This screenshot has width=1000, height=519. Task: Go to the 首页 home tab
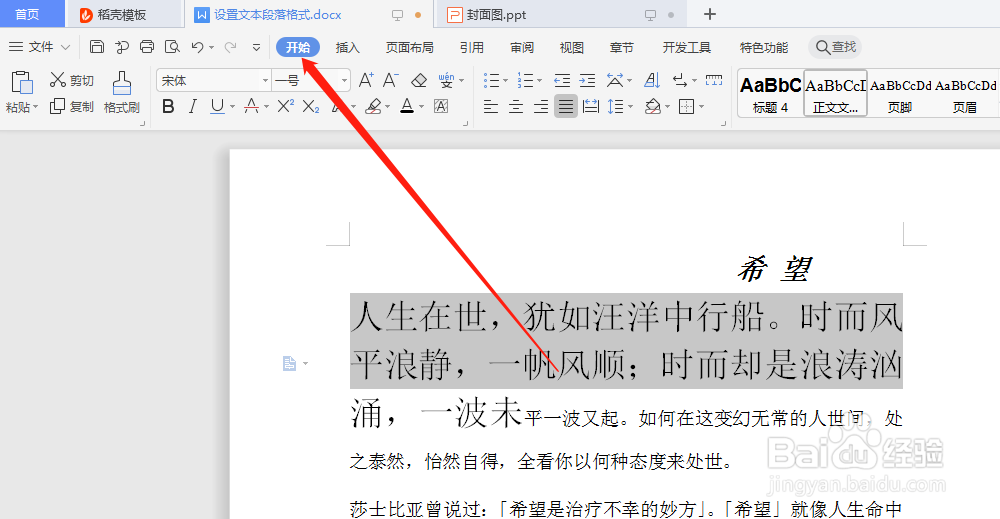pos(27,14)
